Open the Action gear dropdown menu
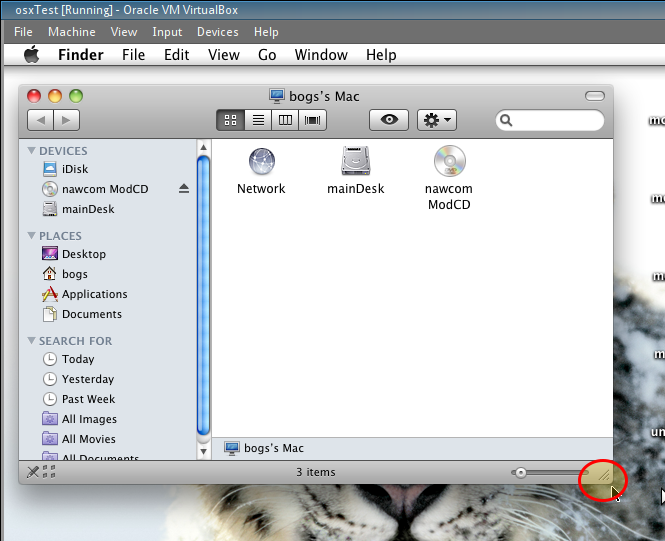This screenshot has height=541, width=665. pos(437,120)
